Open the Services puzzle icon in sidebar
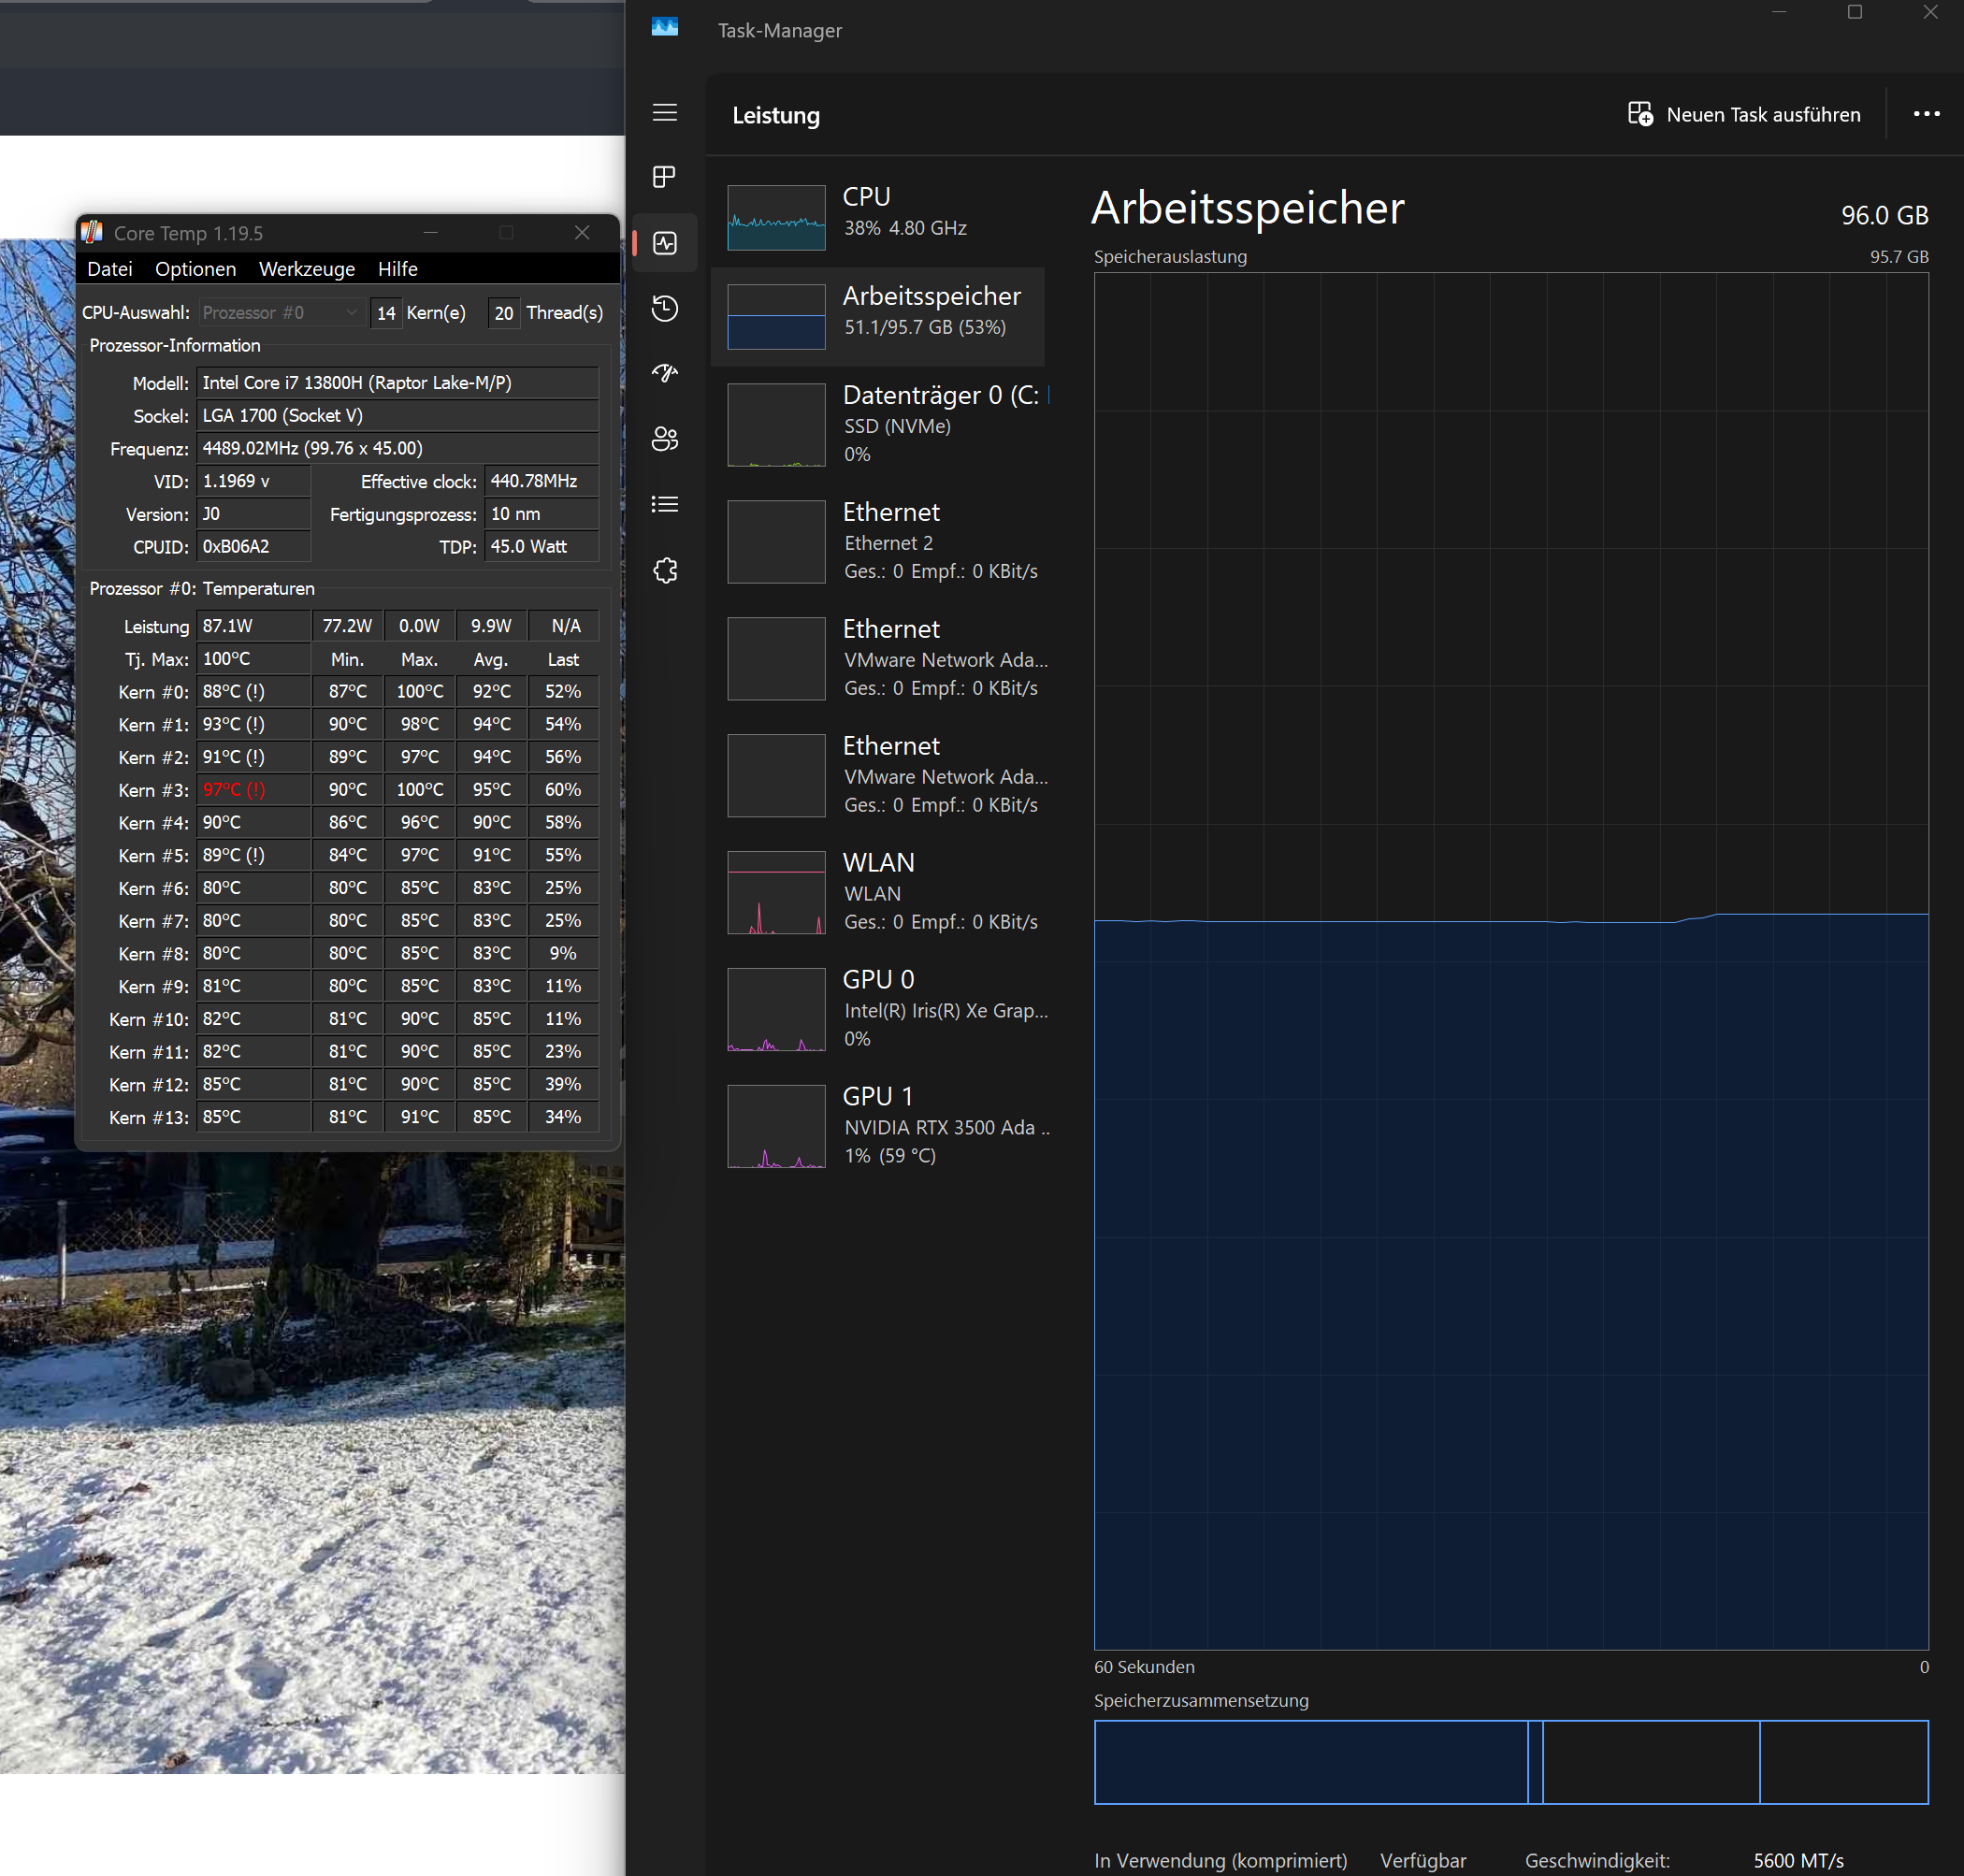Image resolution: width=1964 pixels, height=1876 pixels. 665,570
